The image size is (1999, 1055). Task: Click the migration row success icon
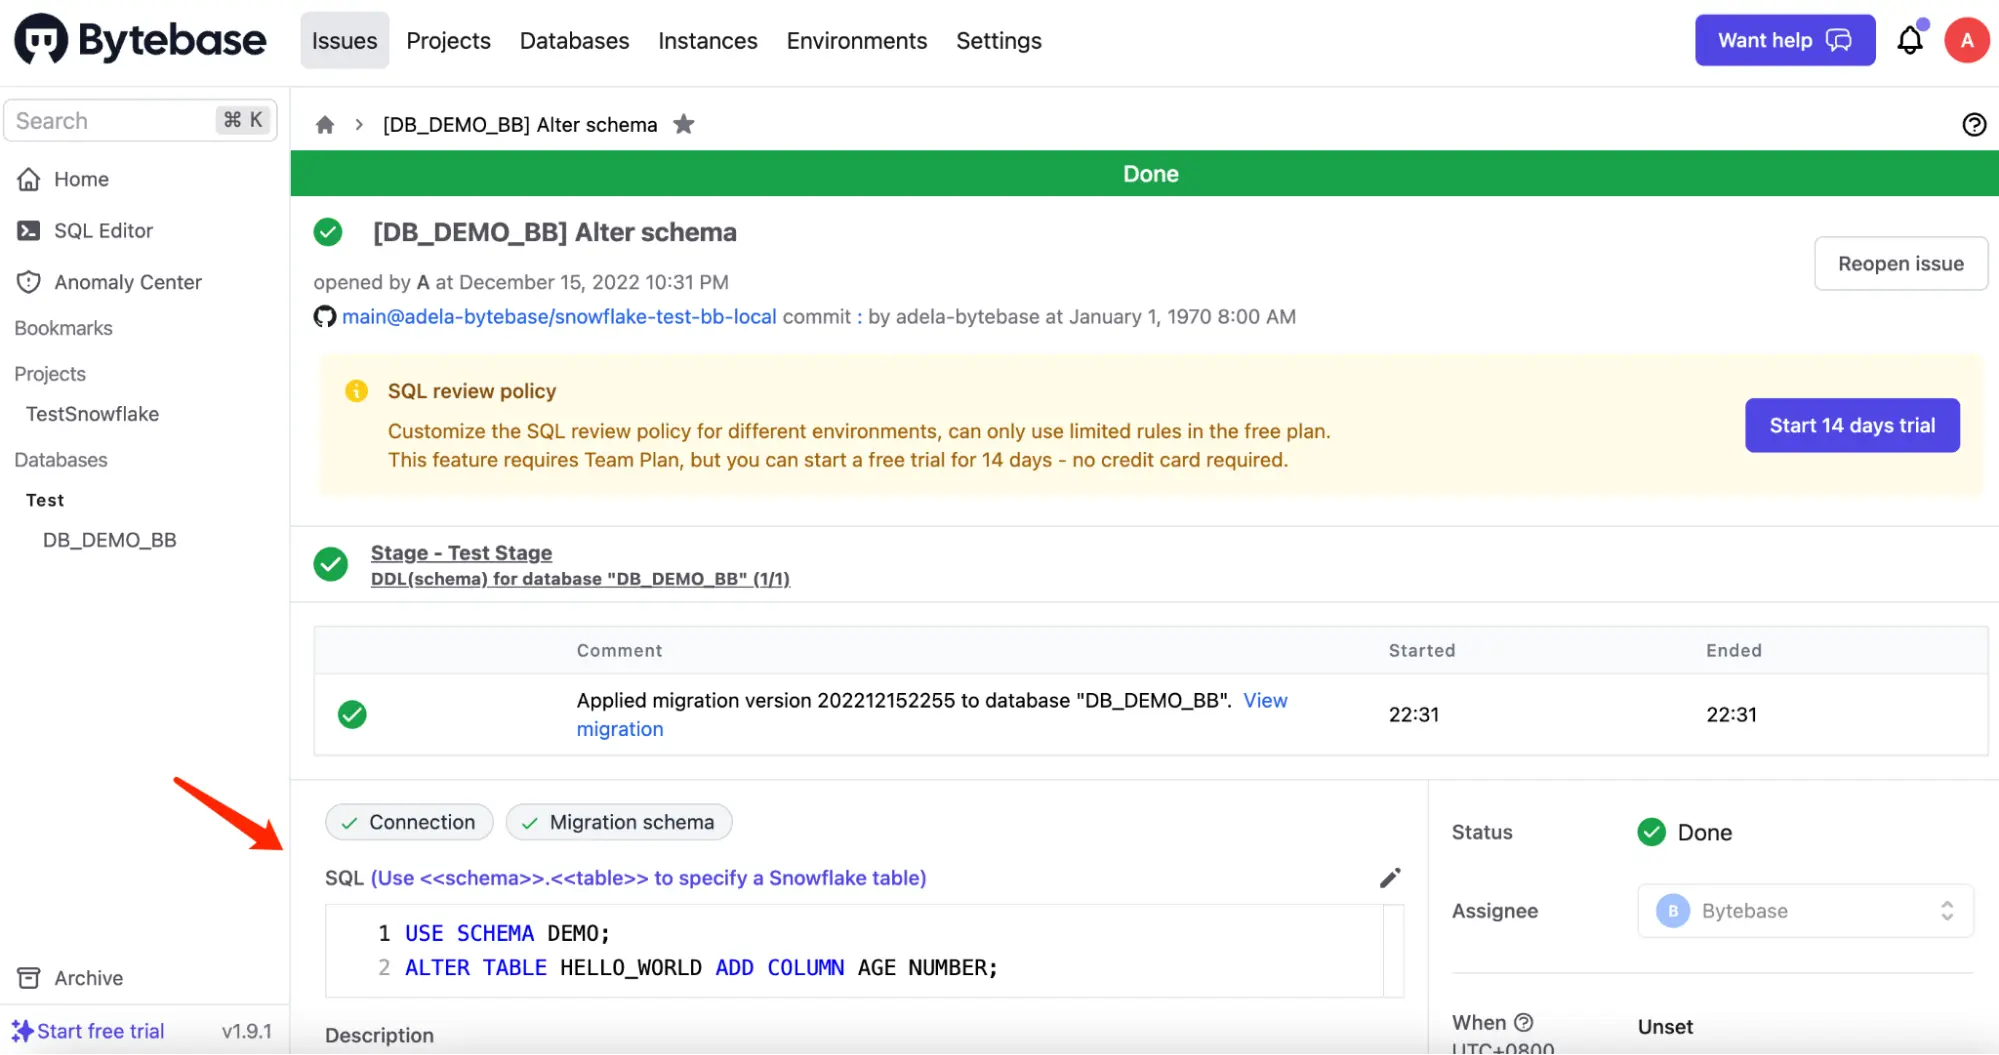click(x=352, y=715)
